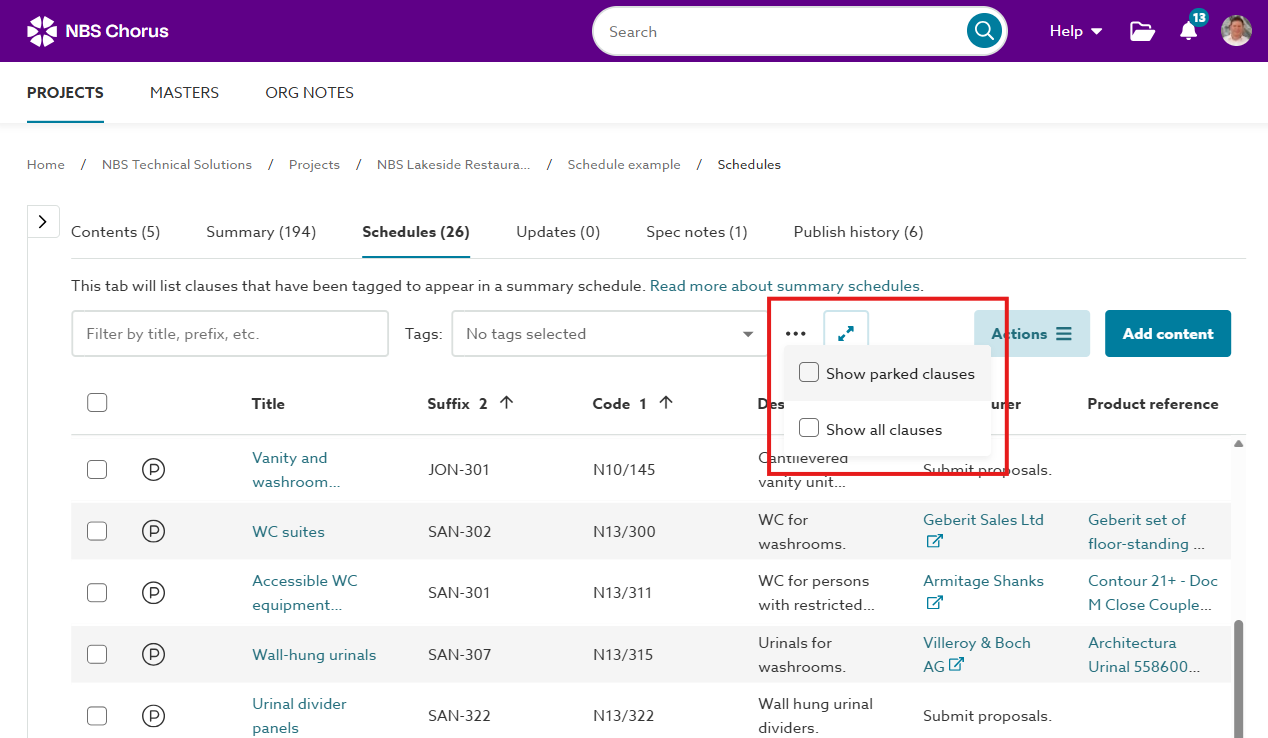Click the NBS Chorus logo
The height and width of the screenshot is (738, 1268).
click(97, 30)
